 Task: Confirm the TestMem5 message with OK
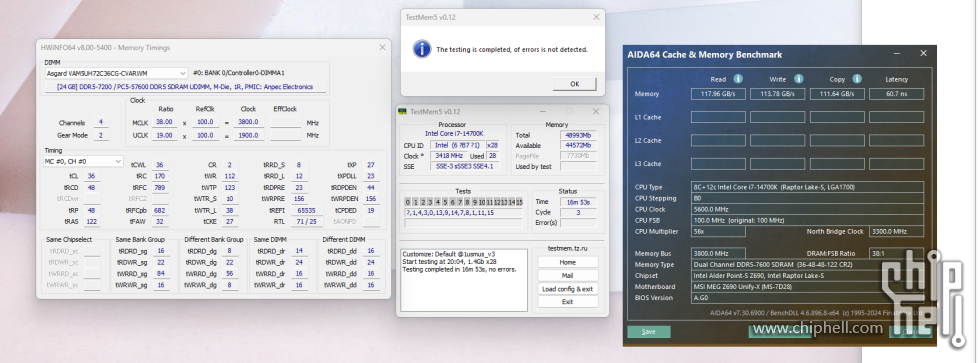pyautogui.click(x=574, y=83)
